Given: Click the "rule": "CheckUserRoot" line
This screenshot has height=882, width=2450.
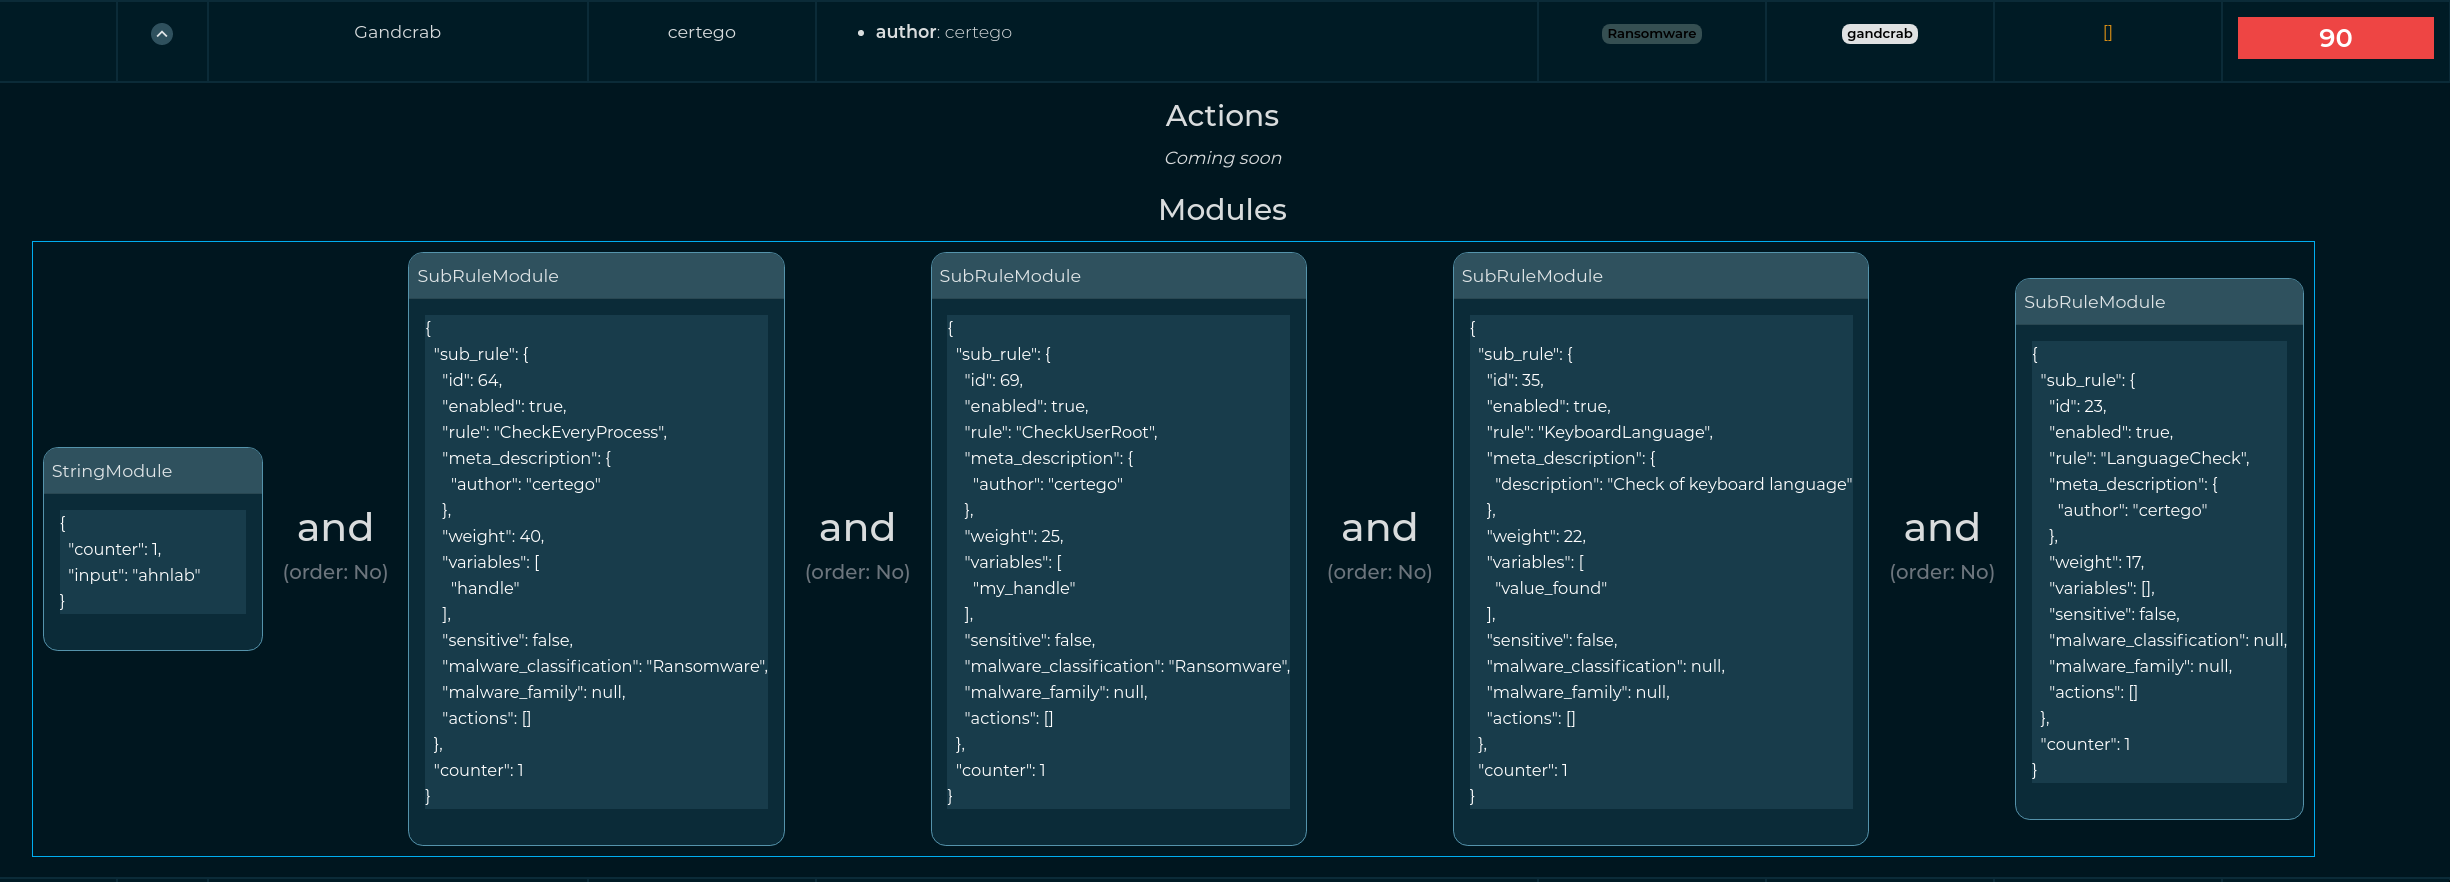Looking at the screenshot, I should [1061, 432].
